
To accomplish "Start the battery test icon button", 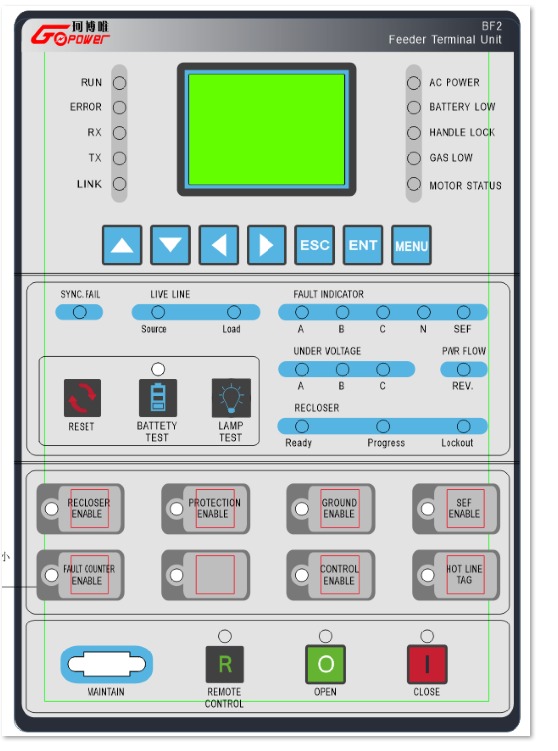I will [158, 398].
